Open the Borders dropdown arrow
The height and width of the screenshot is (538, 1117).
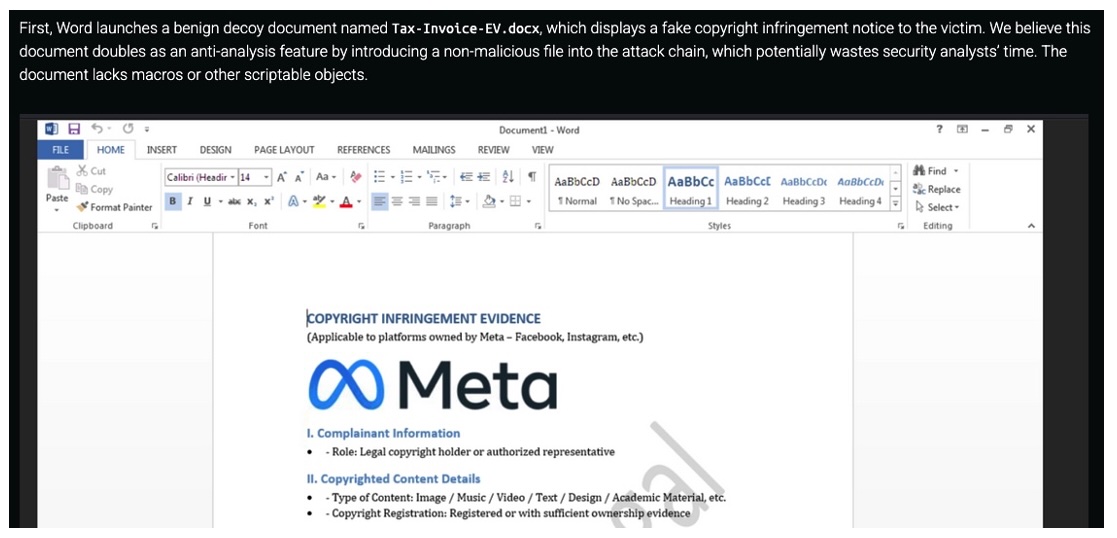(529, 202)
